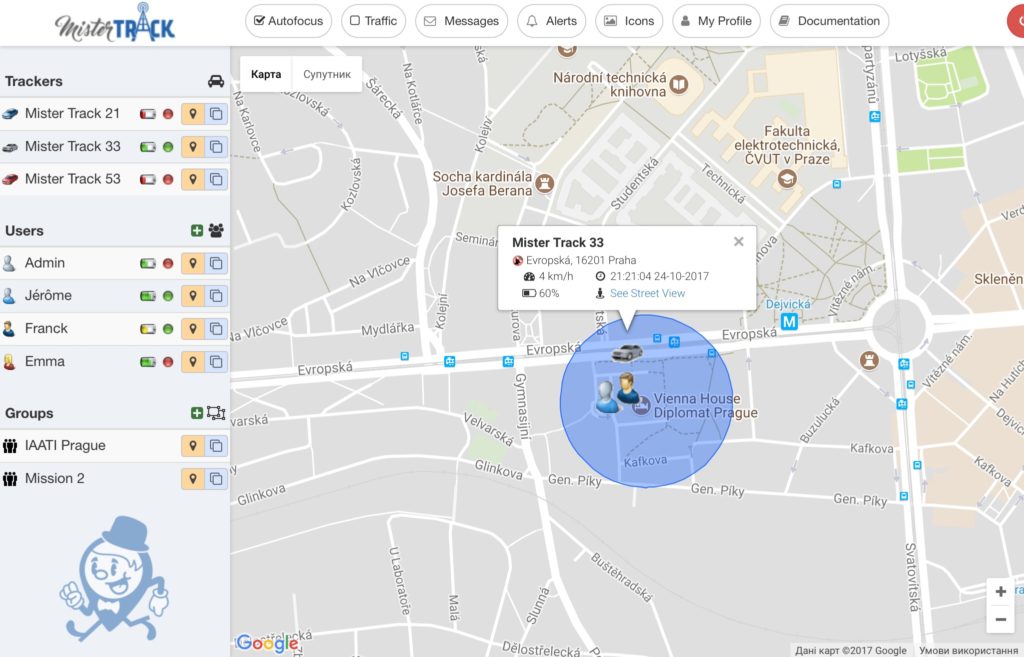Locate Mister Track 53 with its pin icon
Screen dimensions: 1024x657
tap(193, 179)
